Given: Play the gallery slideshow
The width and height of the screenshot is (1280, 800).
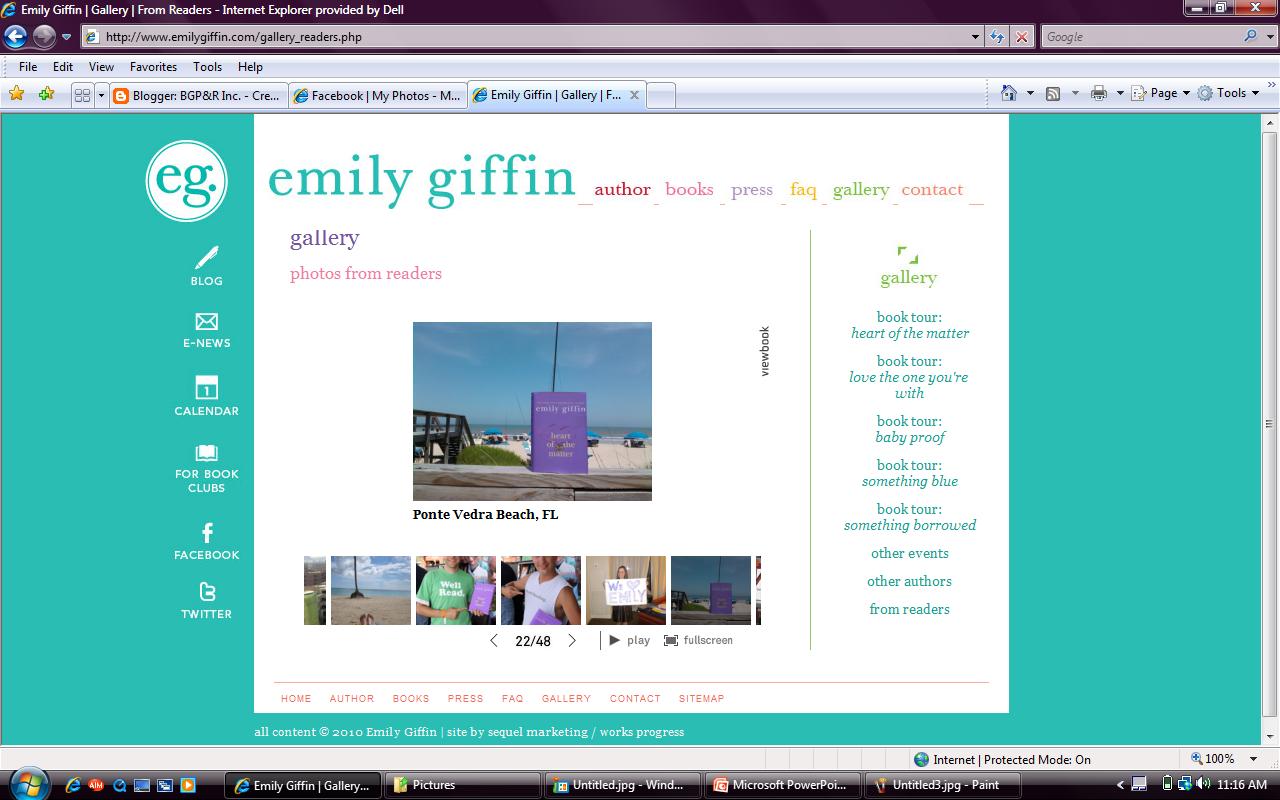Looking at the screenshot, I should tap(630, 640).
